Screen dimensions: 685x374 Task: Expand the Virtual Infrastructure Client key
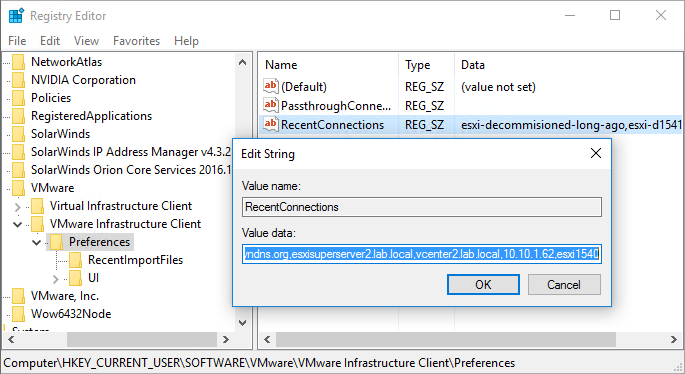(x=17, y=206)
